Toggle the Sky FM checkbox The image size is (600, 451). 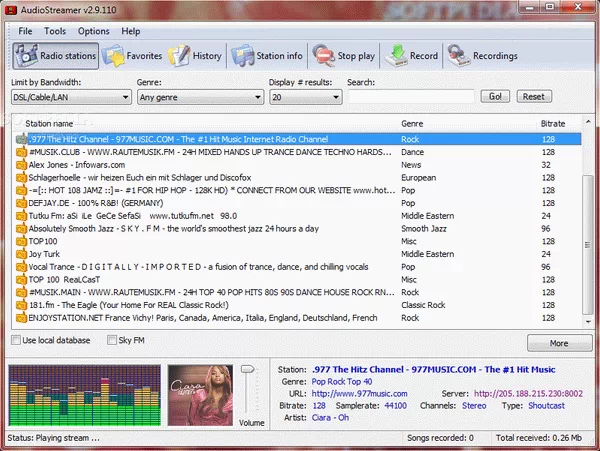(x=112, y=340)
